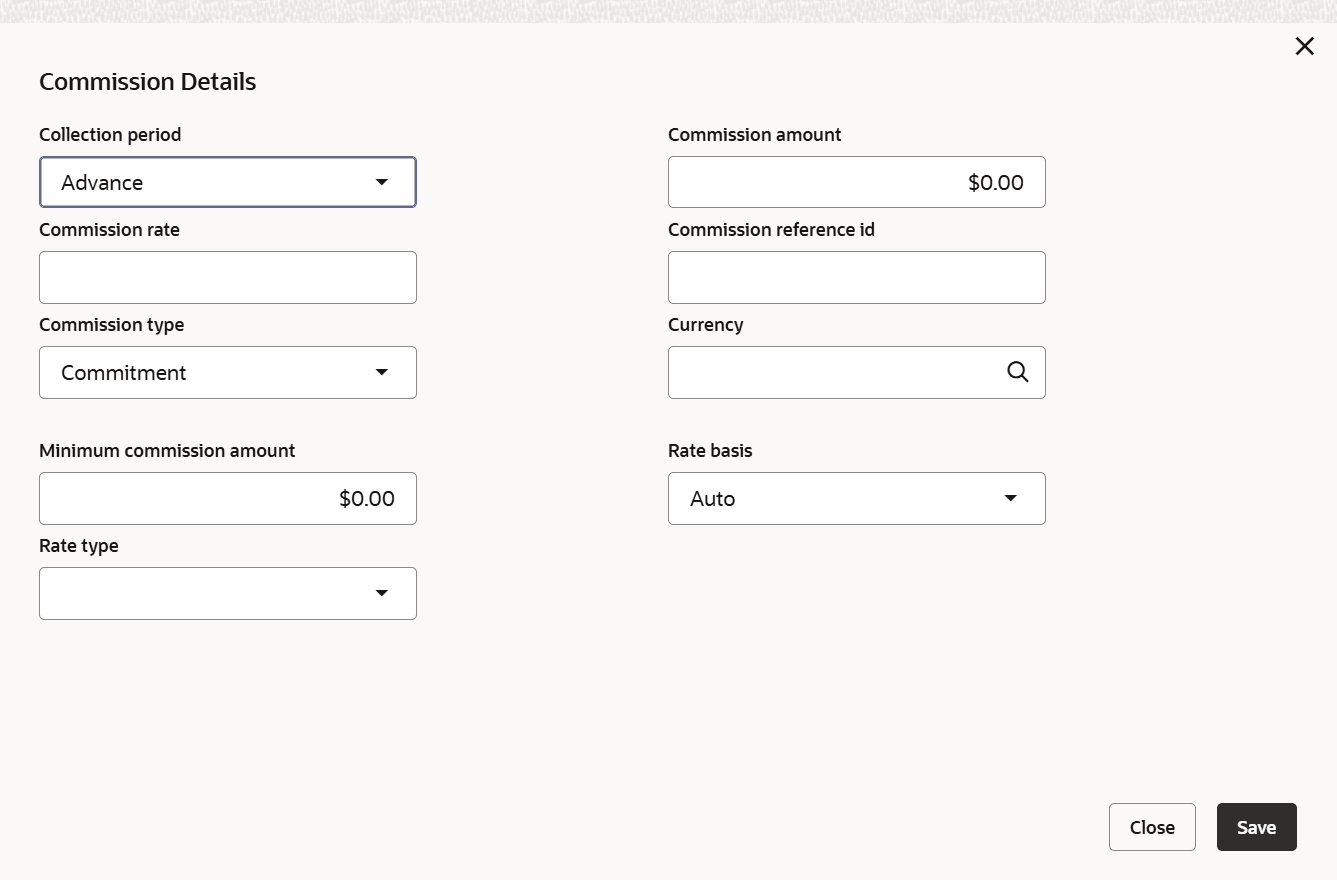Focus the Commission rate text box
The image size is (1337, 880).
228,277
